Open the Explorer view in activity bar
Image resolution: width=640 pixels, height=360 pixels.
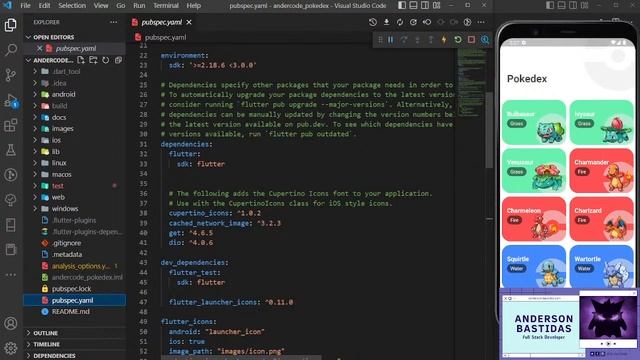click(11, 25)
